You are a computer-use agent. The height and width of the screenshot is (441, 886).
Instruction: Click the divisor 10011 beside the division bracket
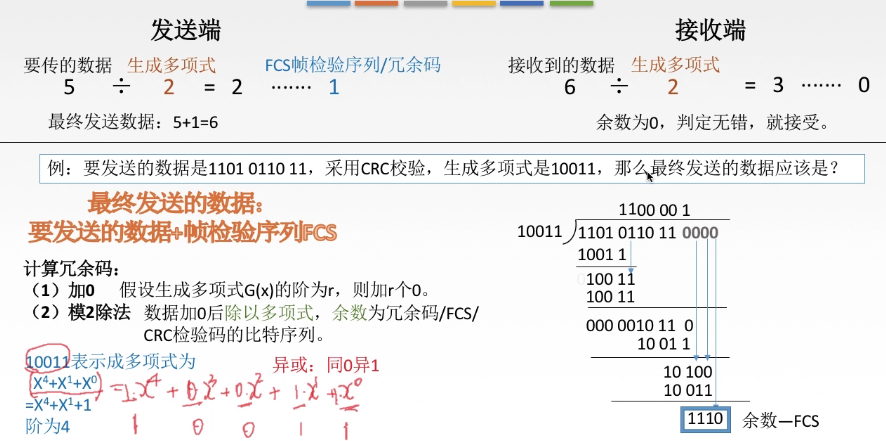click(540, 232)
